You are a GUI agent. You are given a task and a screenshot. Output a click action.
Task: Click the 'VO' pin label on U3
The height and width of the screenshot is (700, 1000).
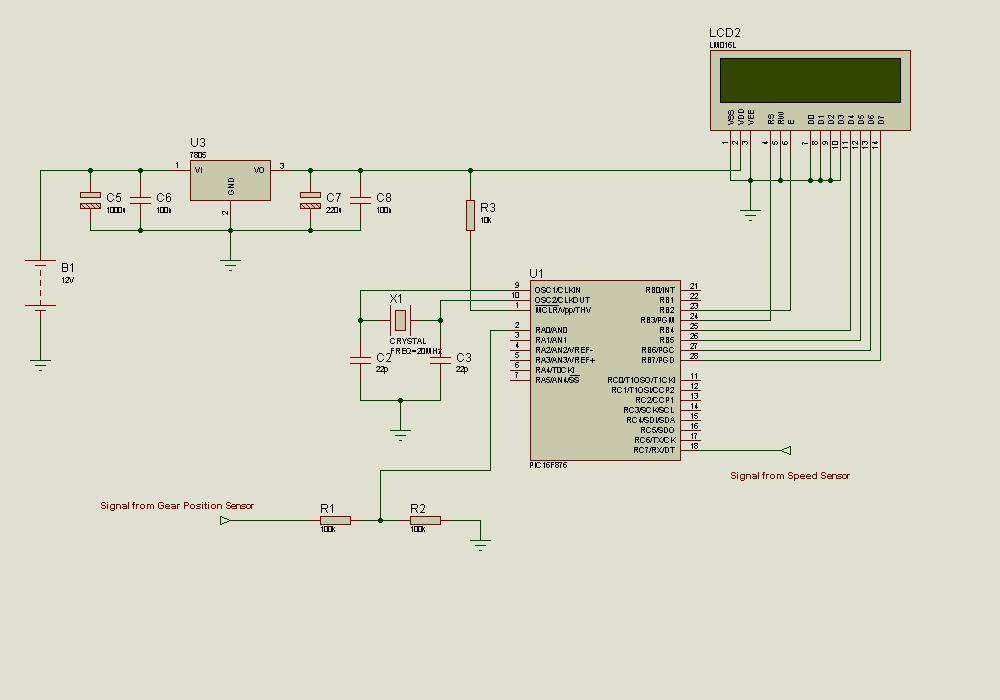259,170
